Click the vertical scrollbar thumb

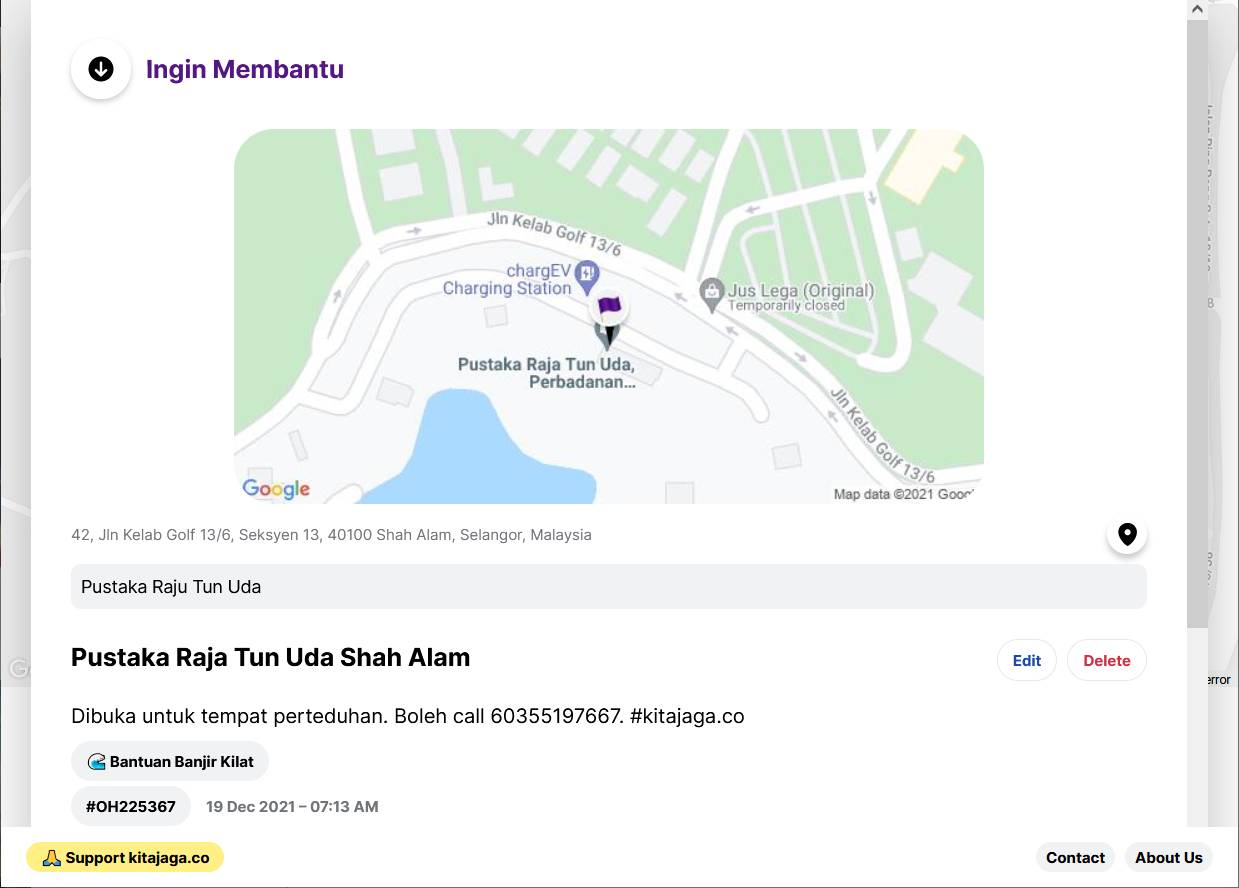coord(1197,323)
